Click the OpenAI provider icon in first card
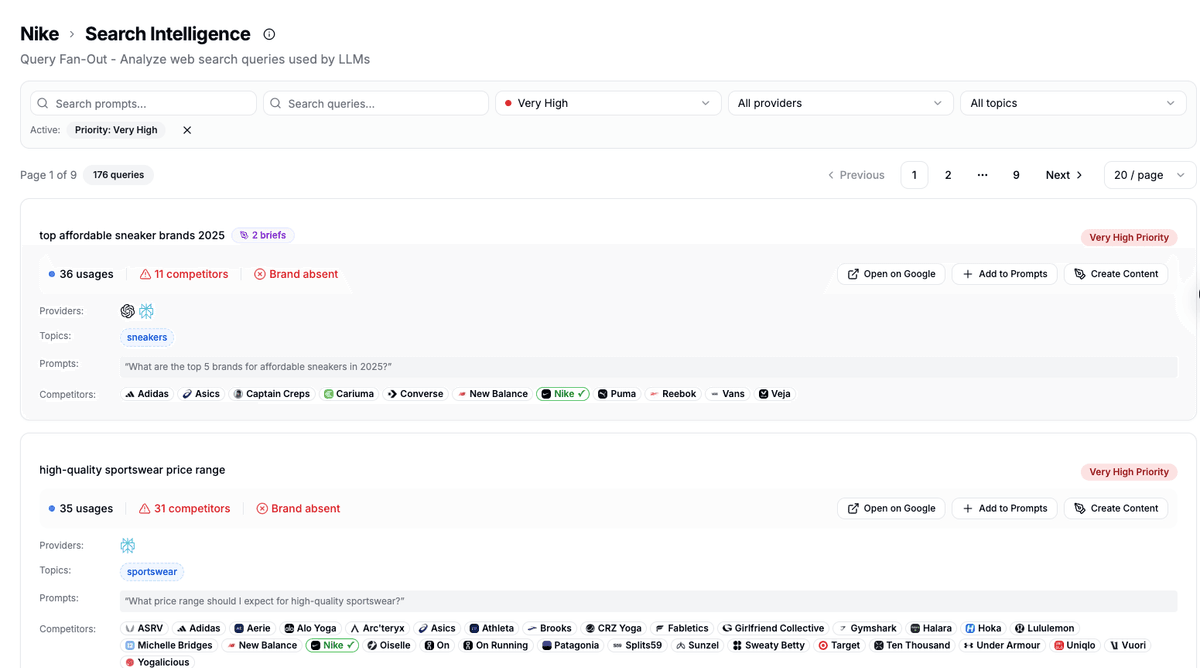The width and height of the screenshot is (1200, 668). (x=127, y=311)
